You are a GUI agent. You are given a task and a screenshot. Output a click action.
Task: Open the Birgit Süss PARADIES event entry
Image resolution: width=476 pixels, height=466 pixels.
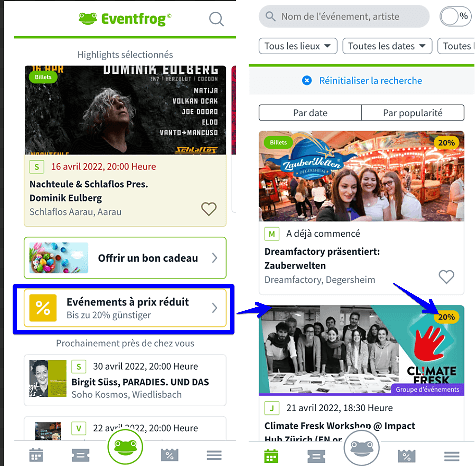point(125,380)
